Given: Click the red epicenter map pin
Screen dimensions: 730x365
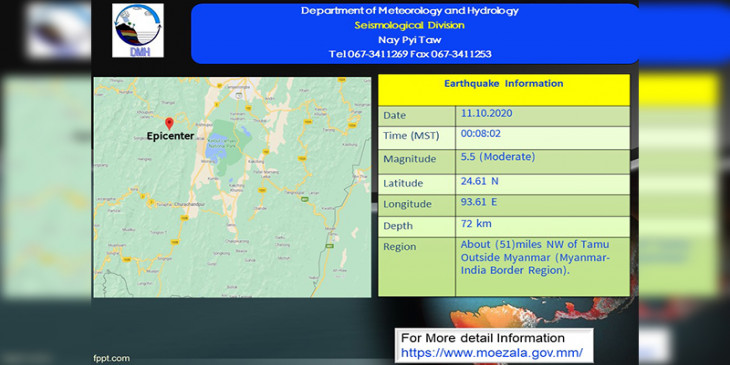Looking at the screenshot, I should pyautogui.click(x=169, y=123).
